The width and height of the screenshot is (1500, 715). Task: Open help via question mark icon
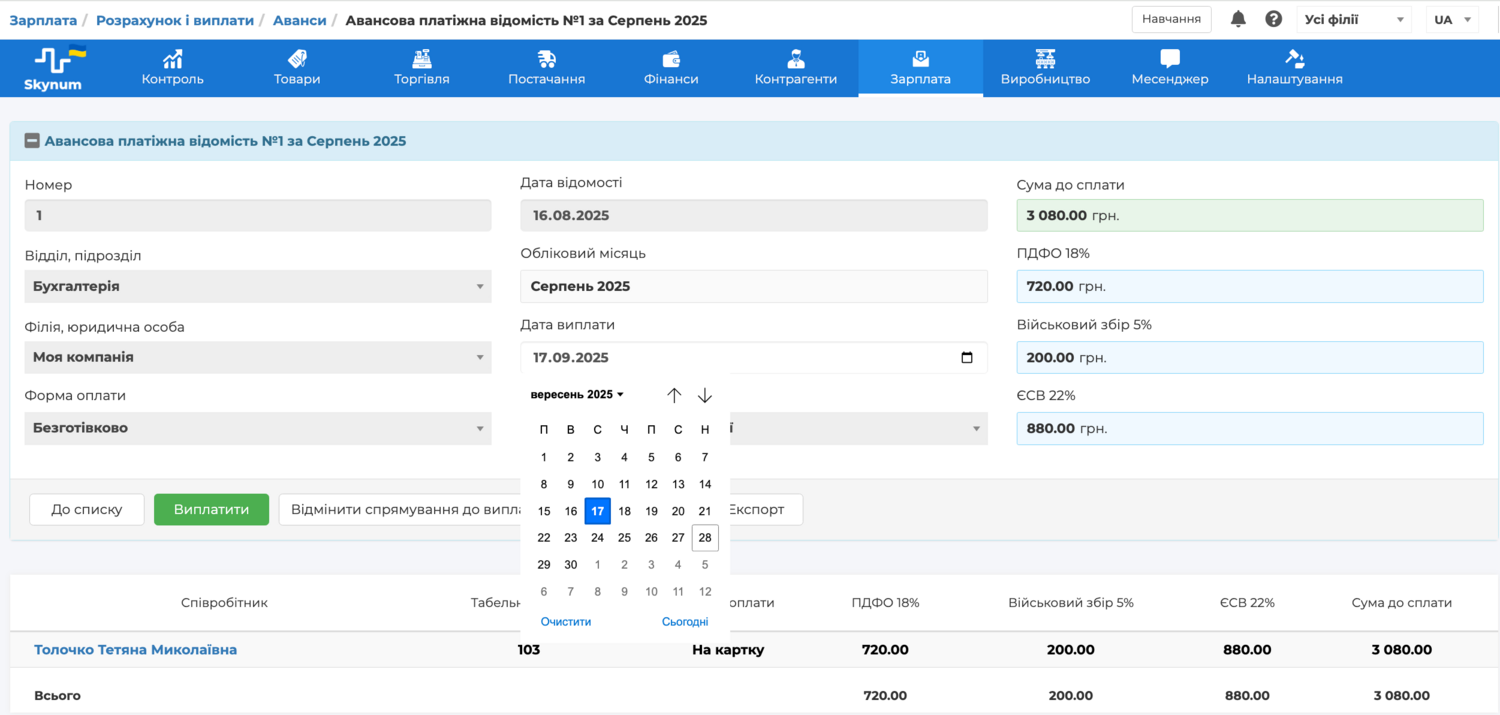click(x=1273, y=19)
